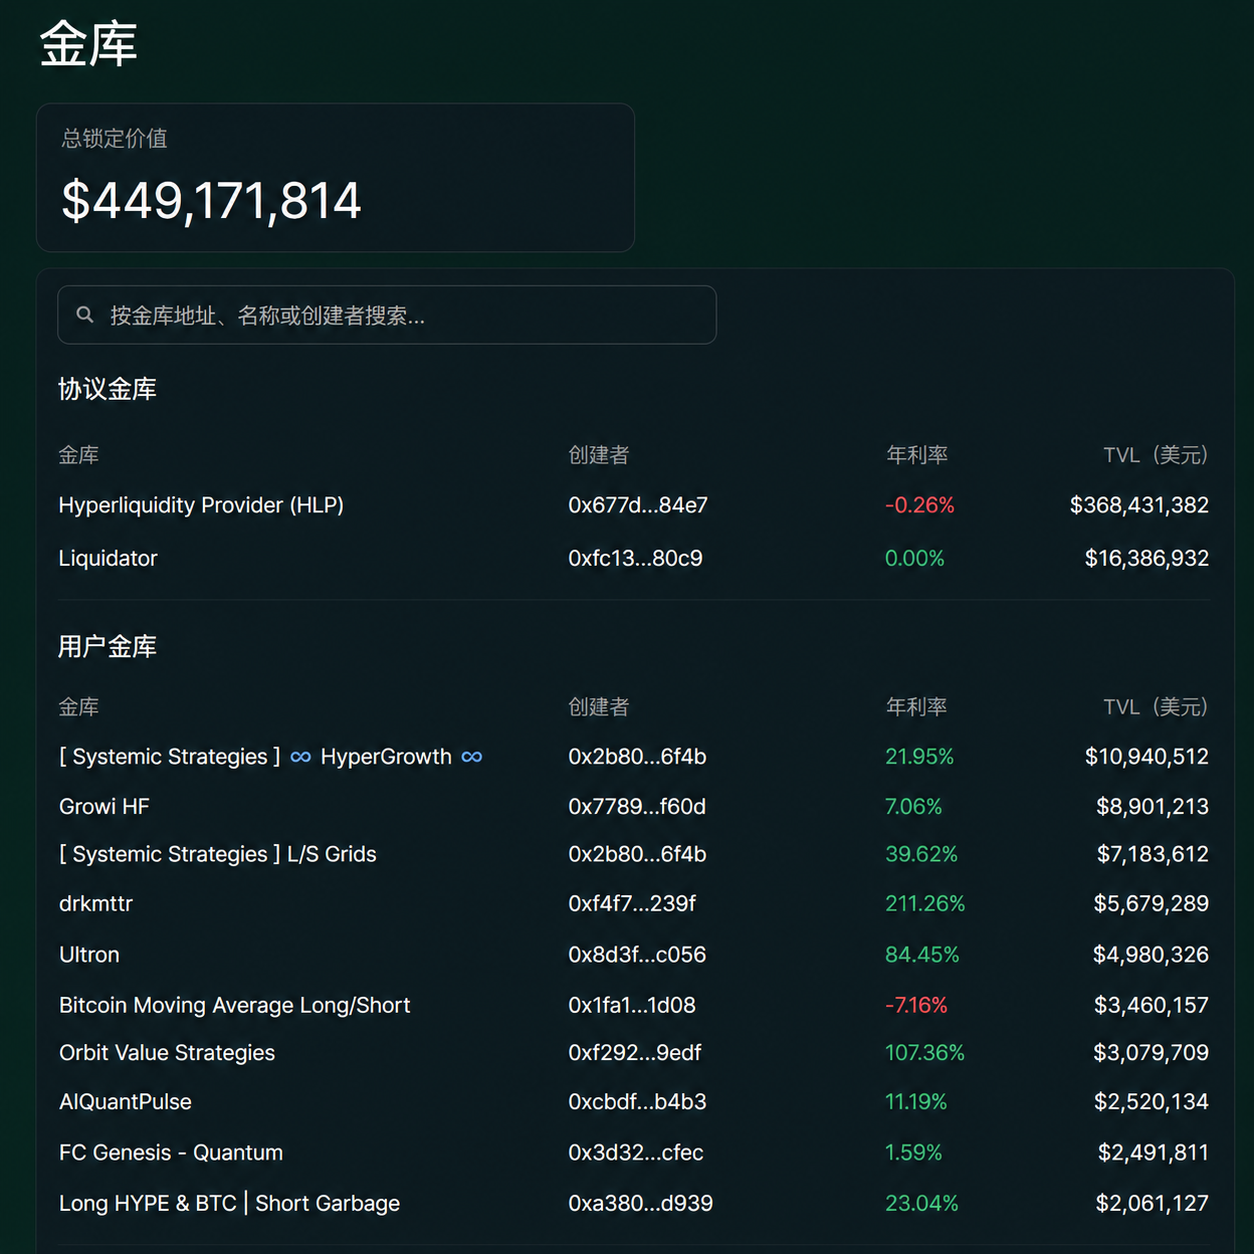Click creator address 0x3d32...cfec
Screen dimensions: 1254x1254
tap(636, 1152)
